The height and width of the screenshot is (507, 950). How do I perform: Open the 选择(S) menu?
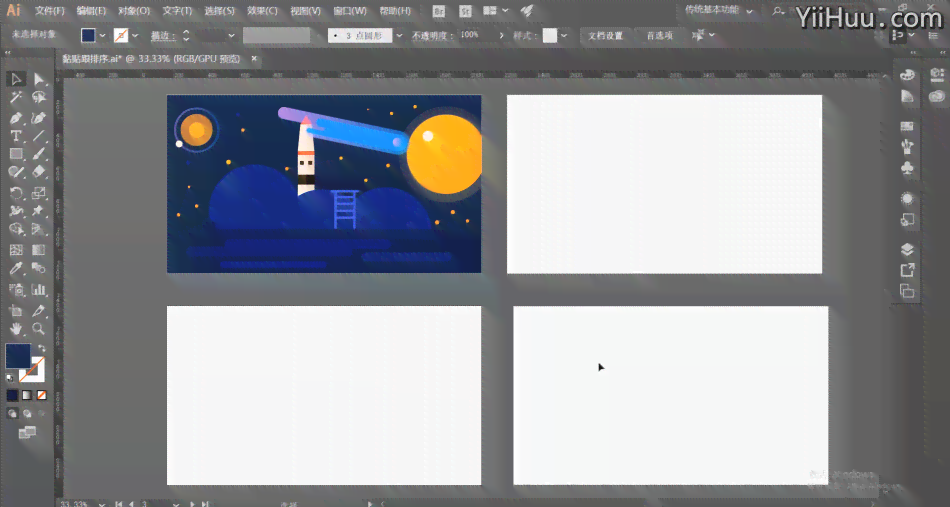coord(219,11)
